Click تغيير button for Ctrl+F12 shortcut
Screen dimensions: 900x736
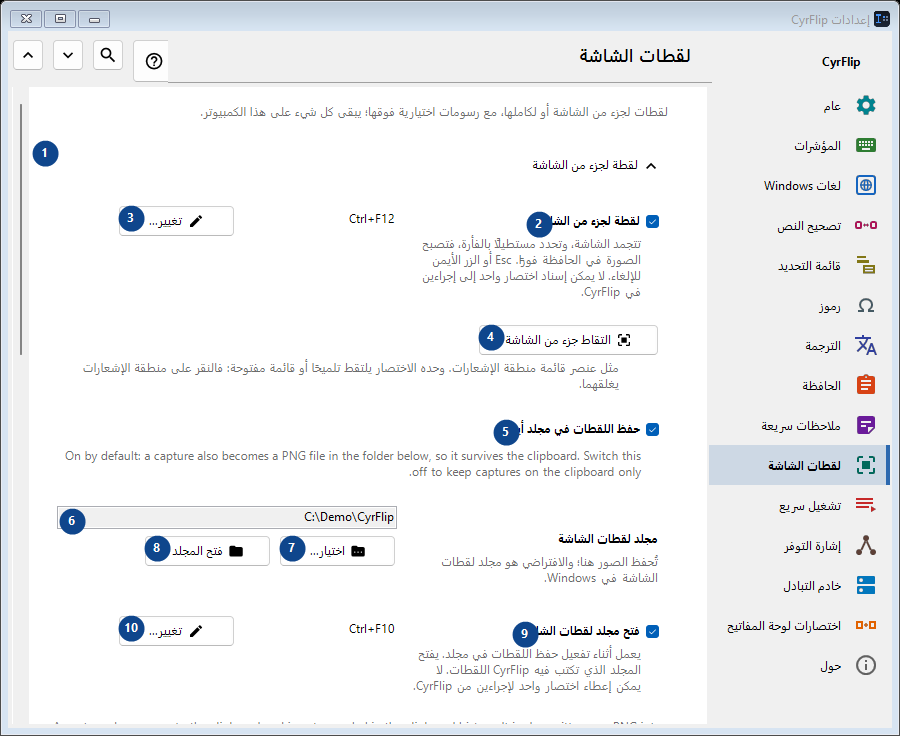176,221
